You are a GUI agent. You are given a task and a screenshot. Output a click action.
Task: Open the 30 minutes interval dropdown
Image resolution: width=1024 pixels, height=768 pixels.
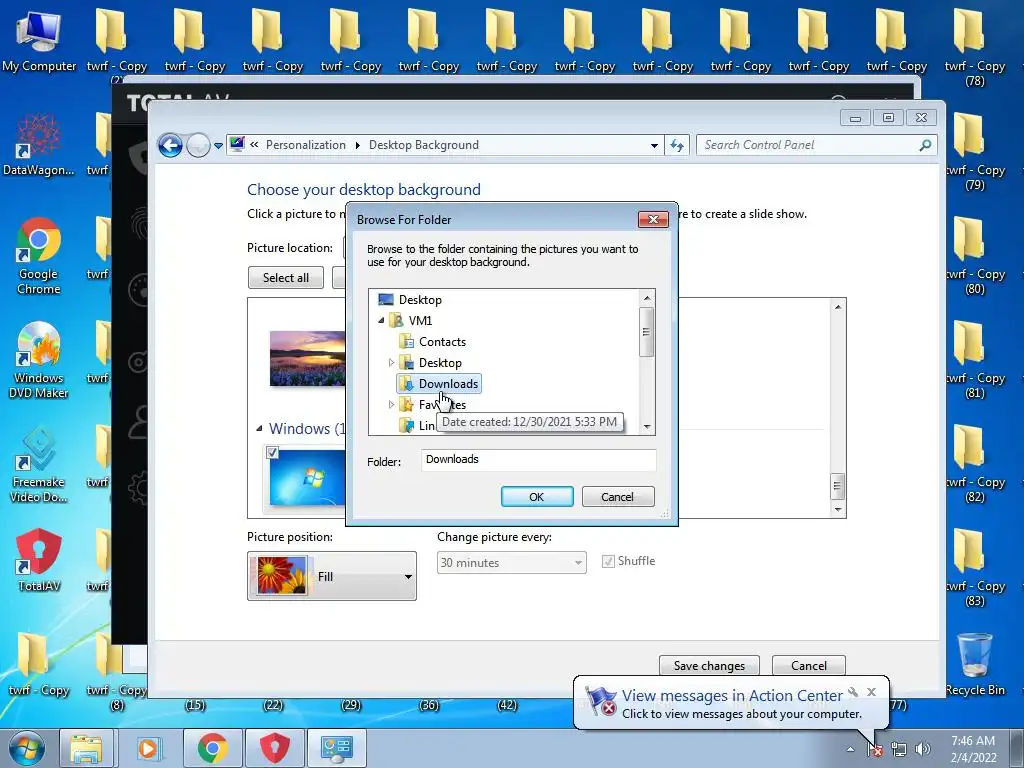[511, 562]
